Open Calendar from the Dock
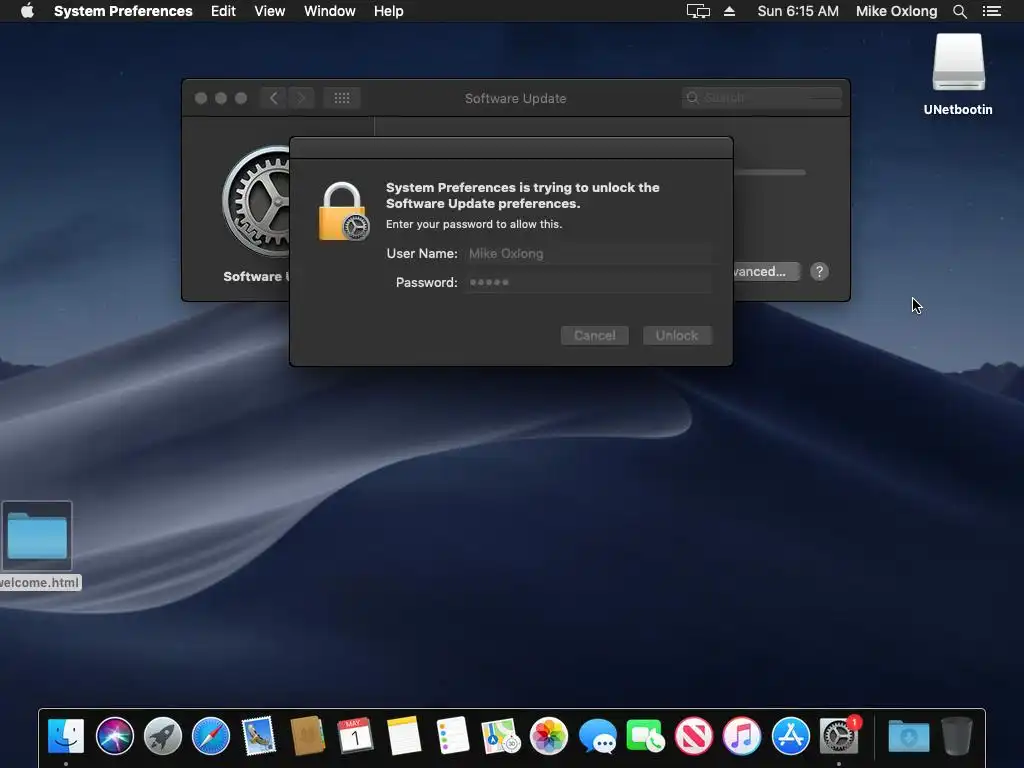This screenshot has width=1024, height=768. pos(355,735)
